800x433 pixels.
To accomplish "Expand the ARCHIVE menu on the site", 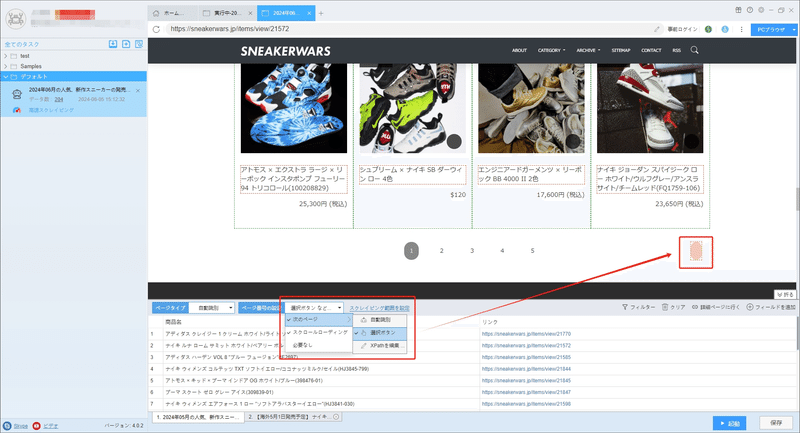I will tap(588, 50).
